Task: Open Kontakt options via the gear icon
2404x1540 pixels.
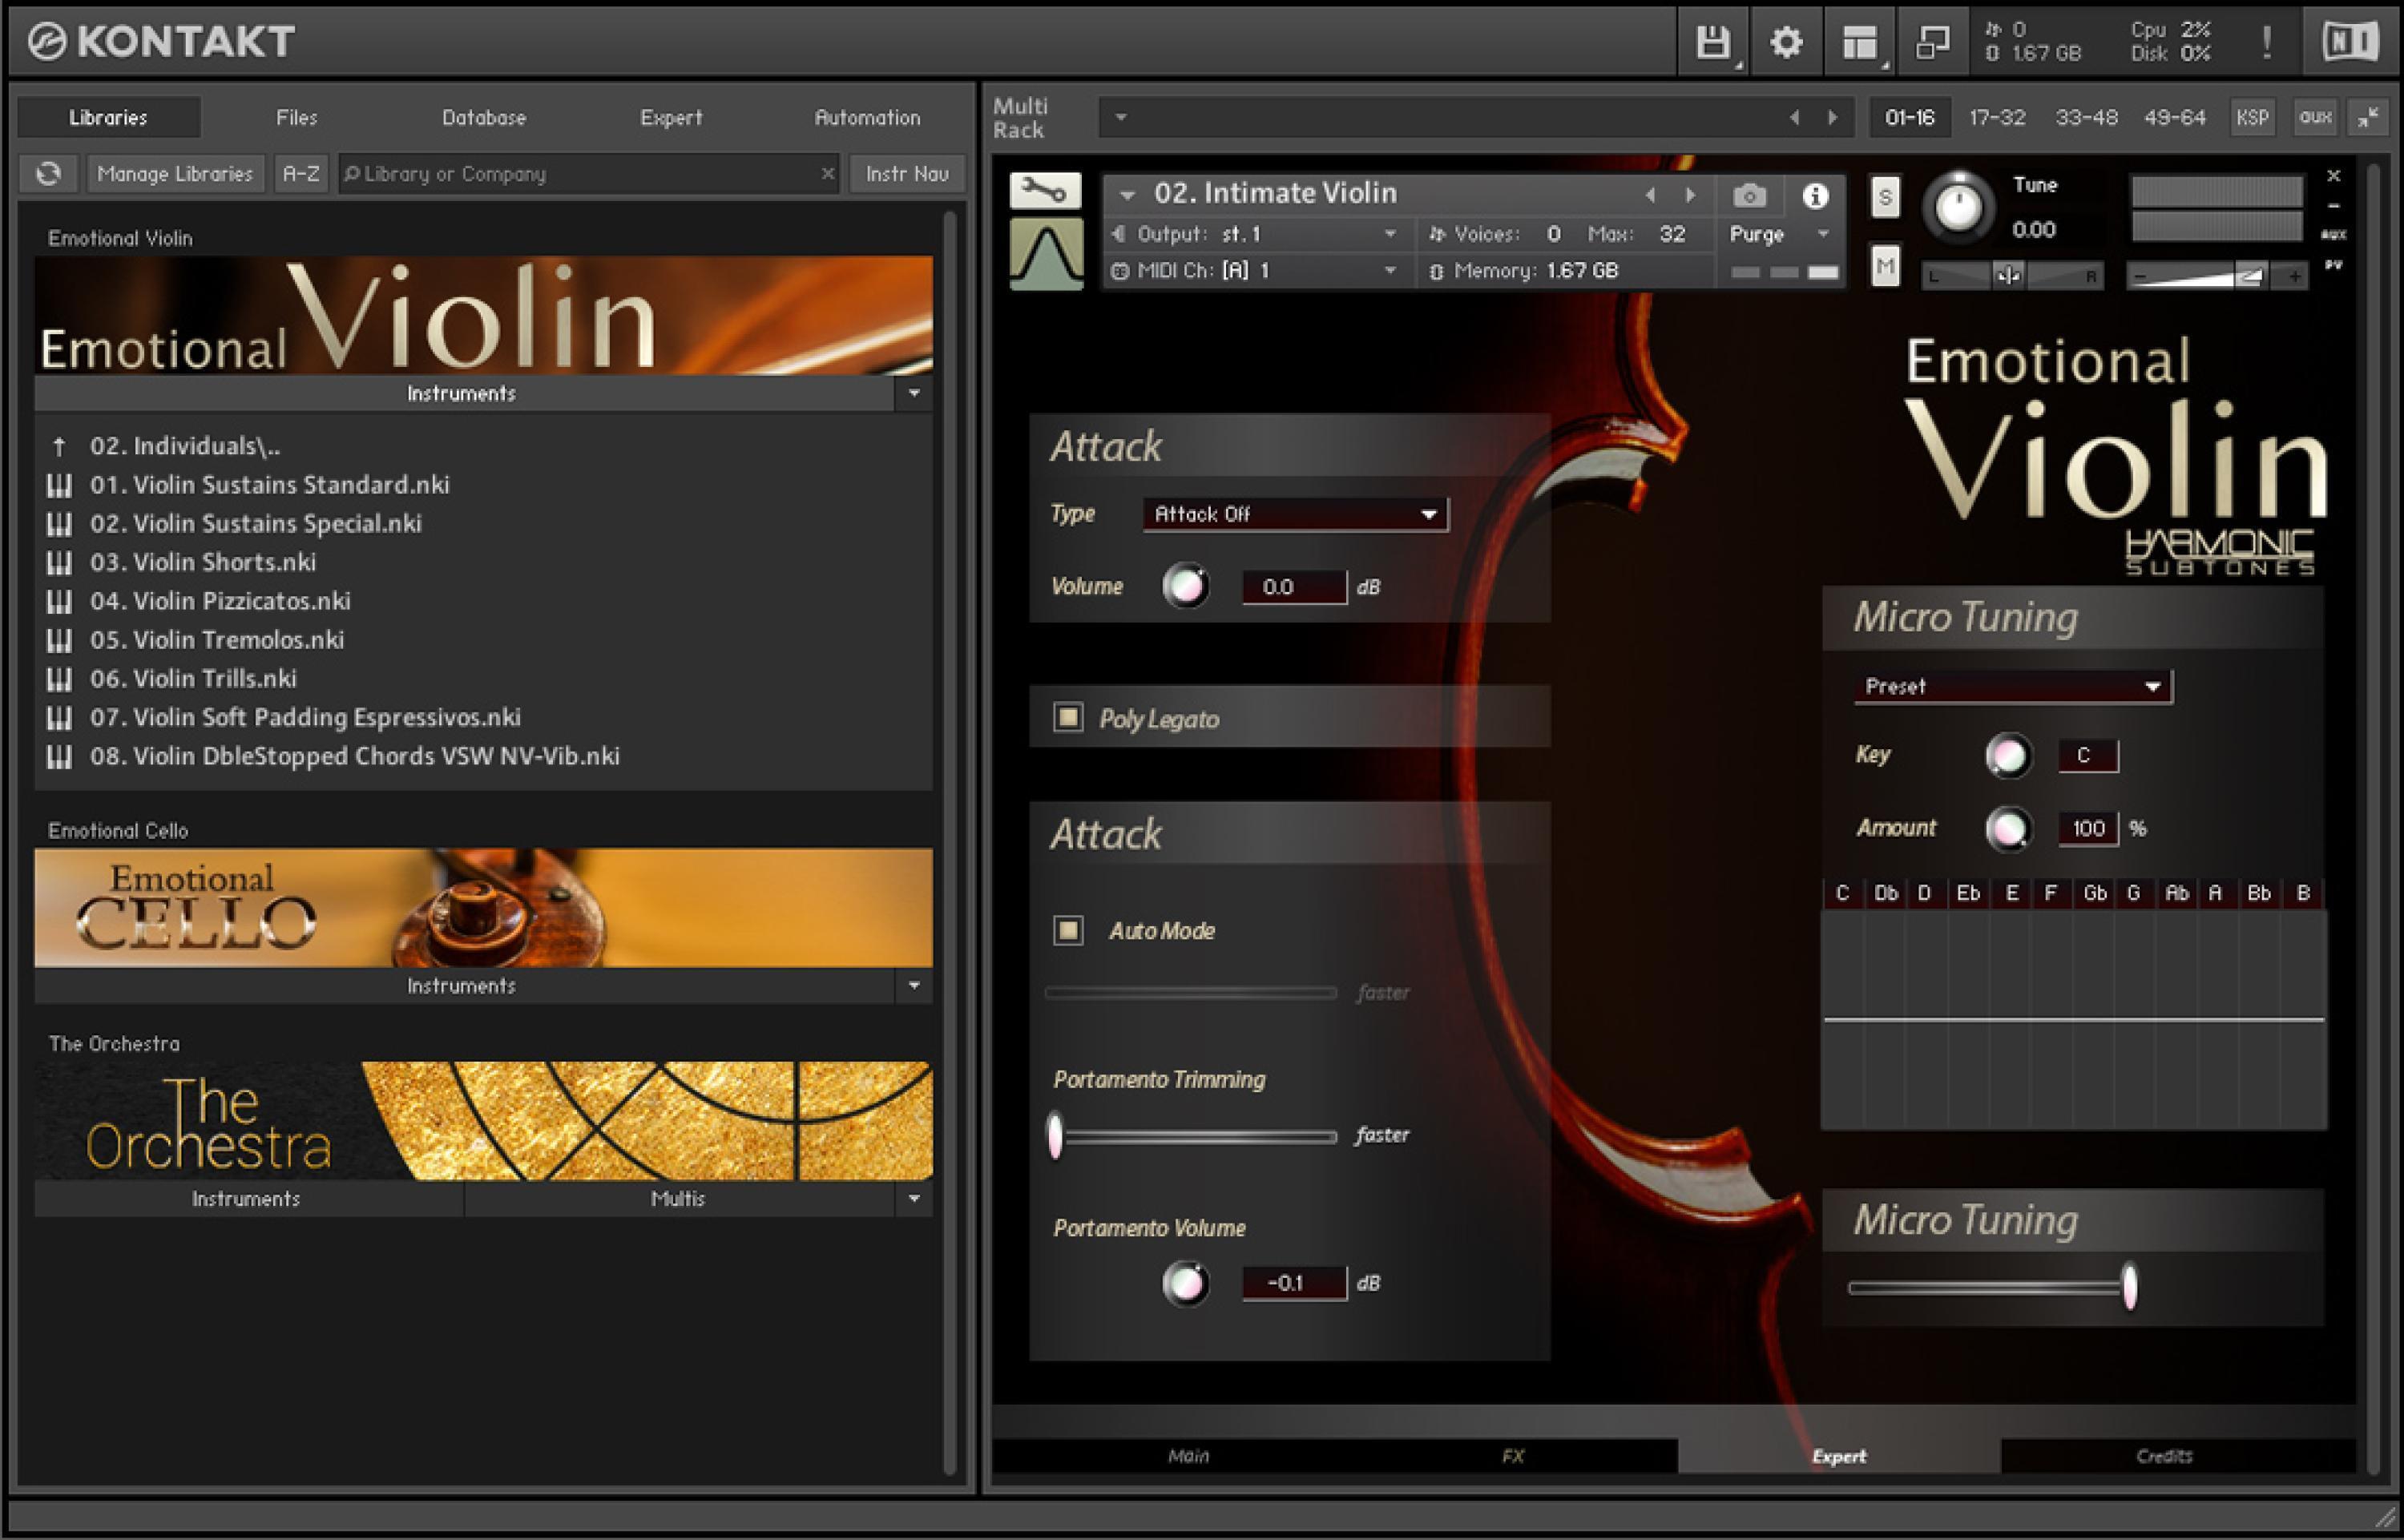Action: click(x=1785, y=42)
